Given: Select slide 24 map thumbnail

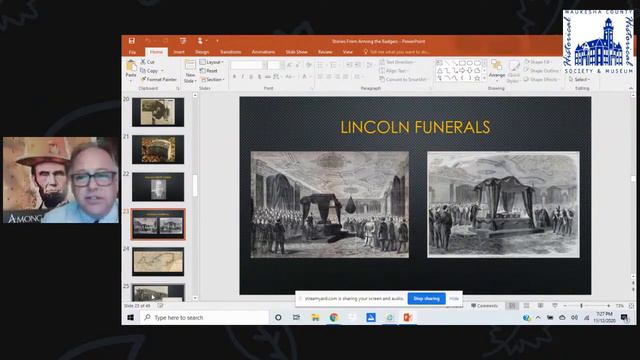Looking at the screenshot, I should (158, 262).
